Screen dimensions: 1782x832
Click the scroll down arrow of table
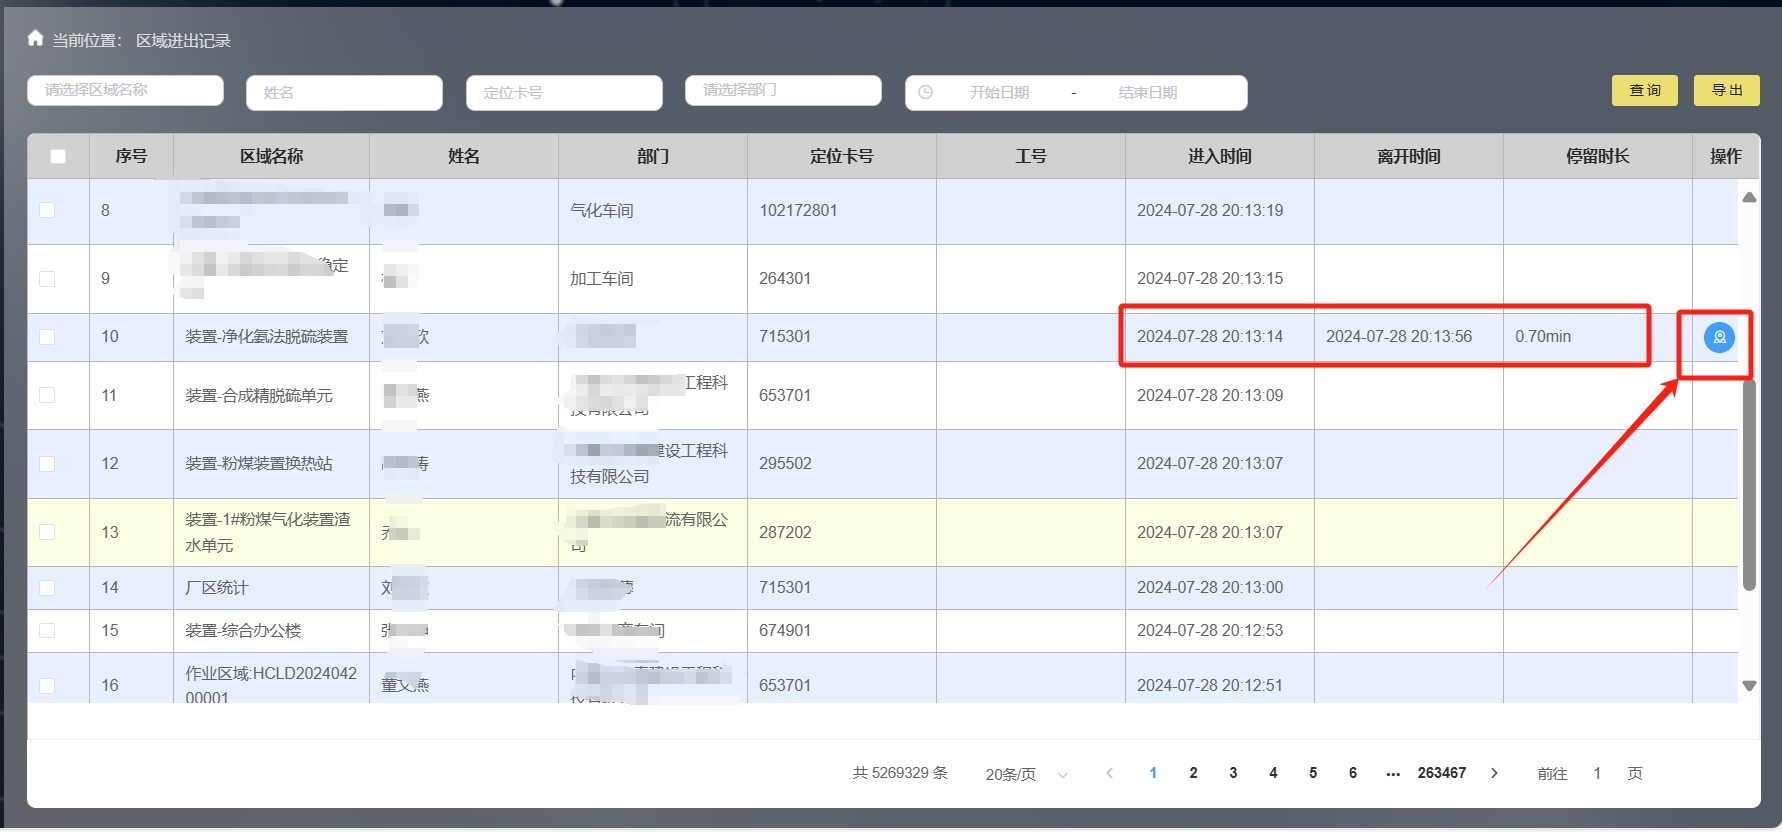point(1749,685)
